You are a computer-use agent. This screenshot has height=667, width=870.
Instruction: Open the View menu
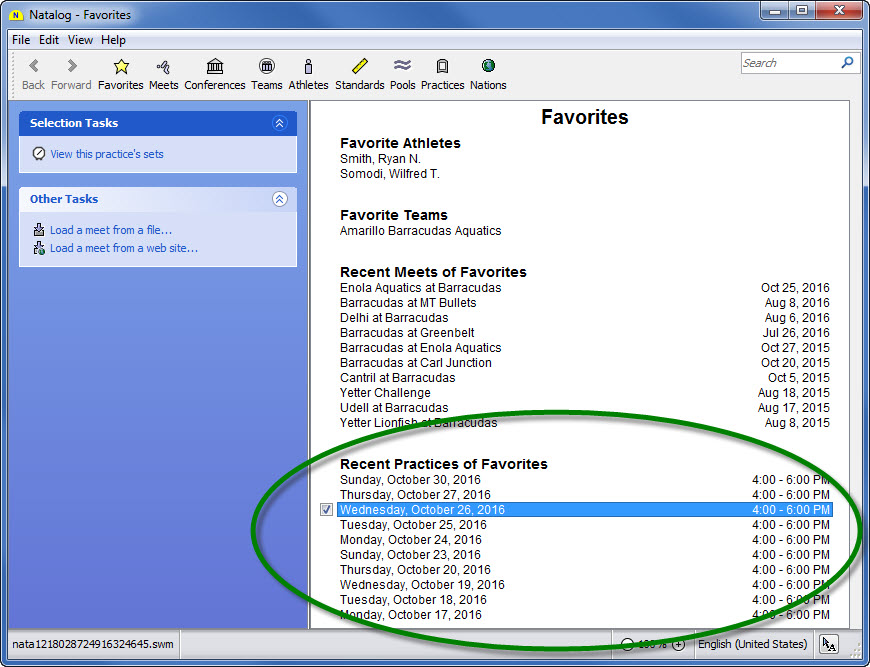80,40
